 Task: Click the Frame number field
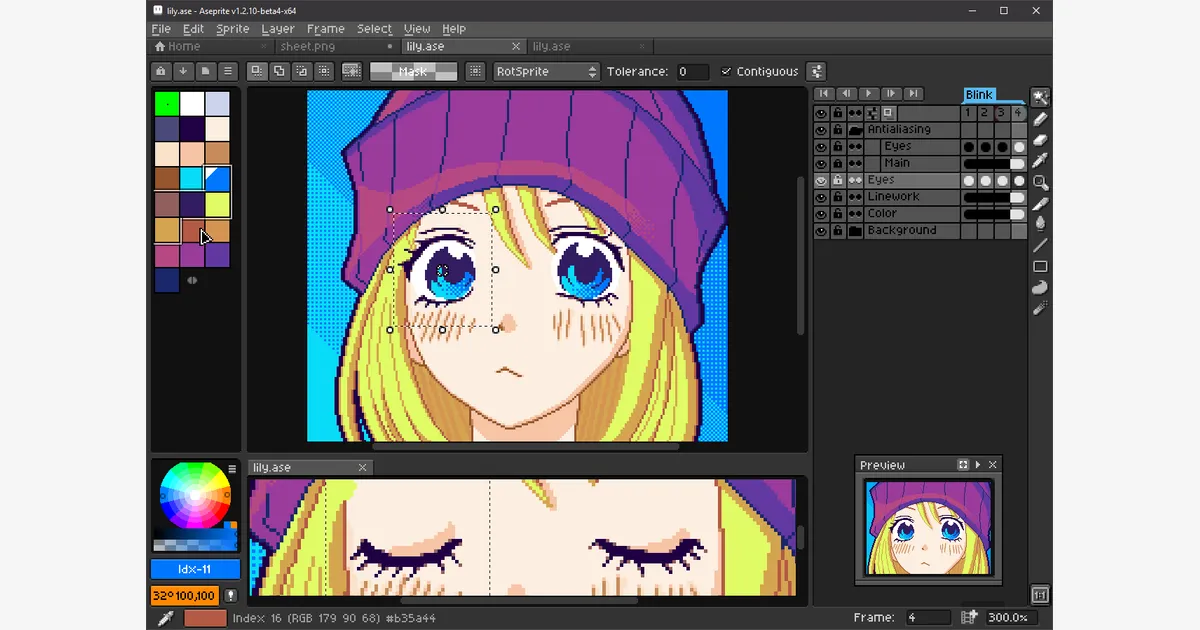coord(928,618)
